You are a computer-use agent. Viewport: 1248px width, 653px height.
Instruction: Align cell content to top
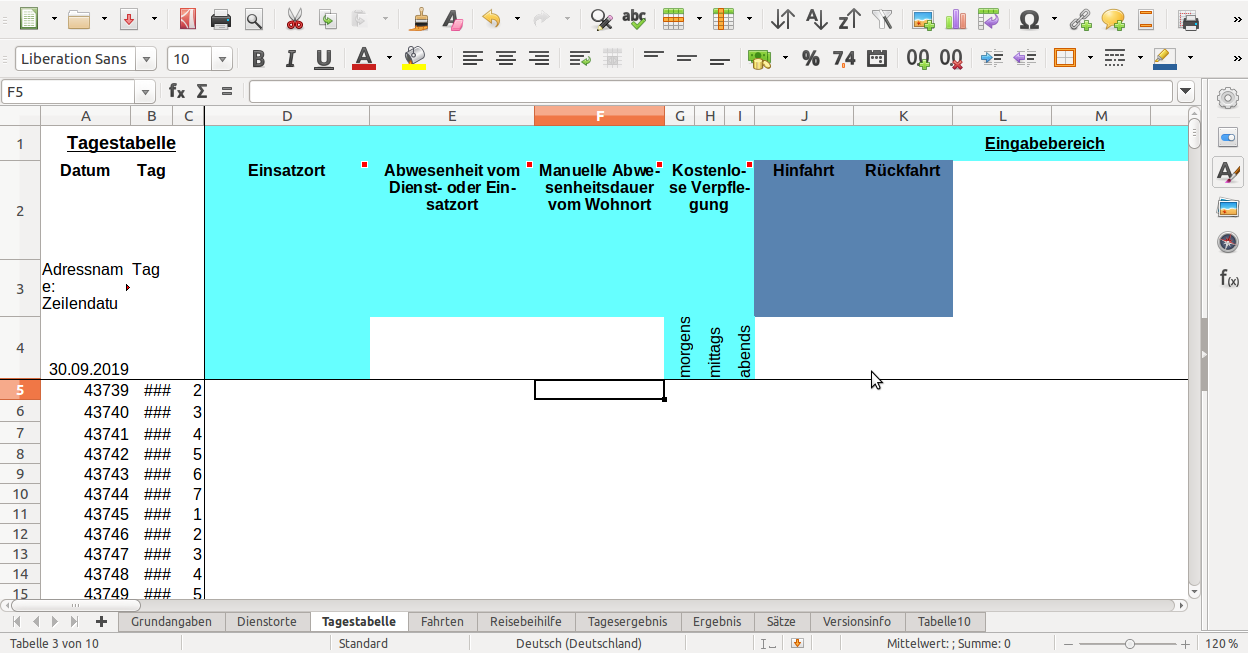(x=653, y=59)
